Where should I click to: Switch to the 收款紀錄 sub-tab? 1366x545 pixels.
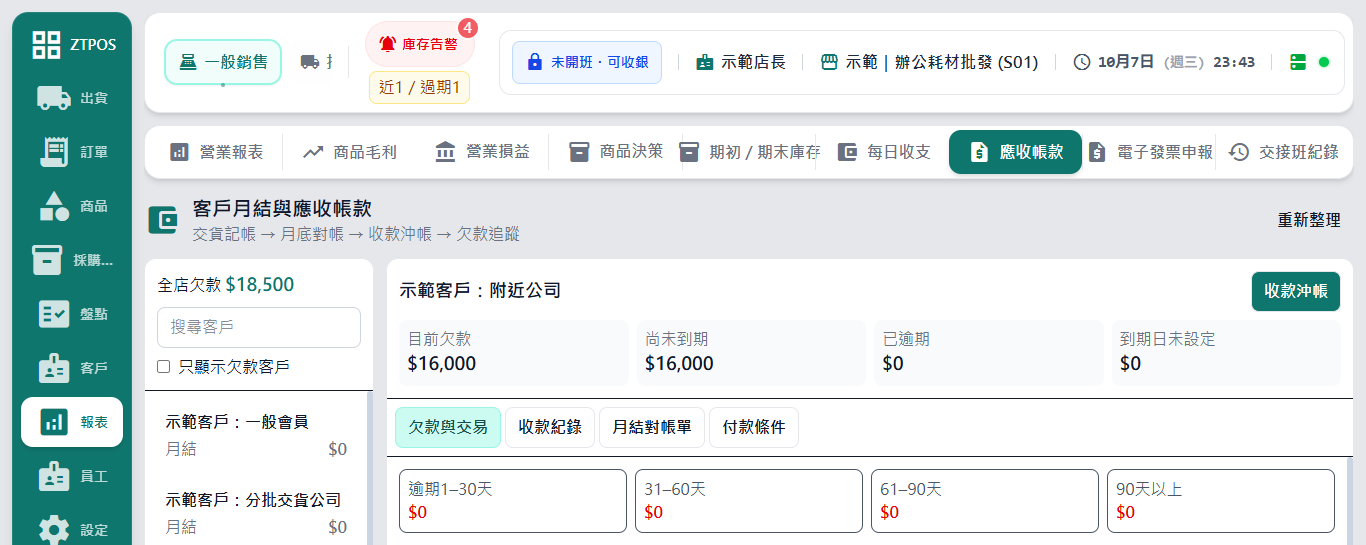click(550, 427)
